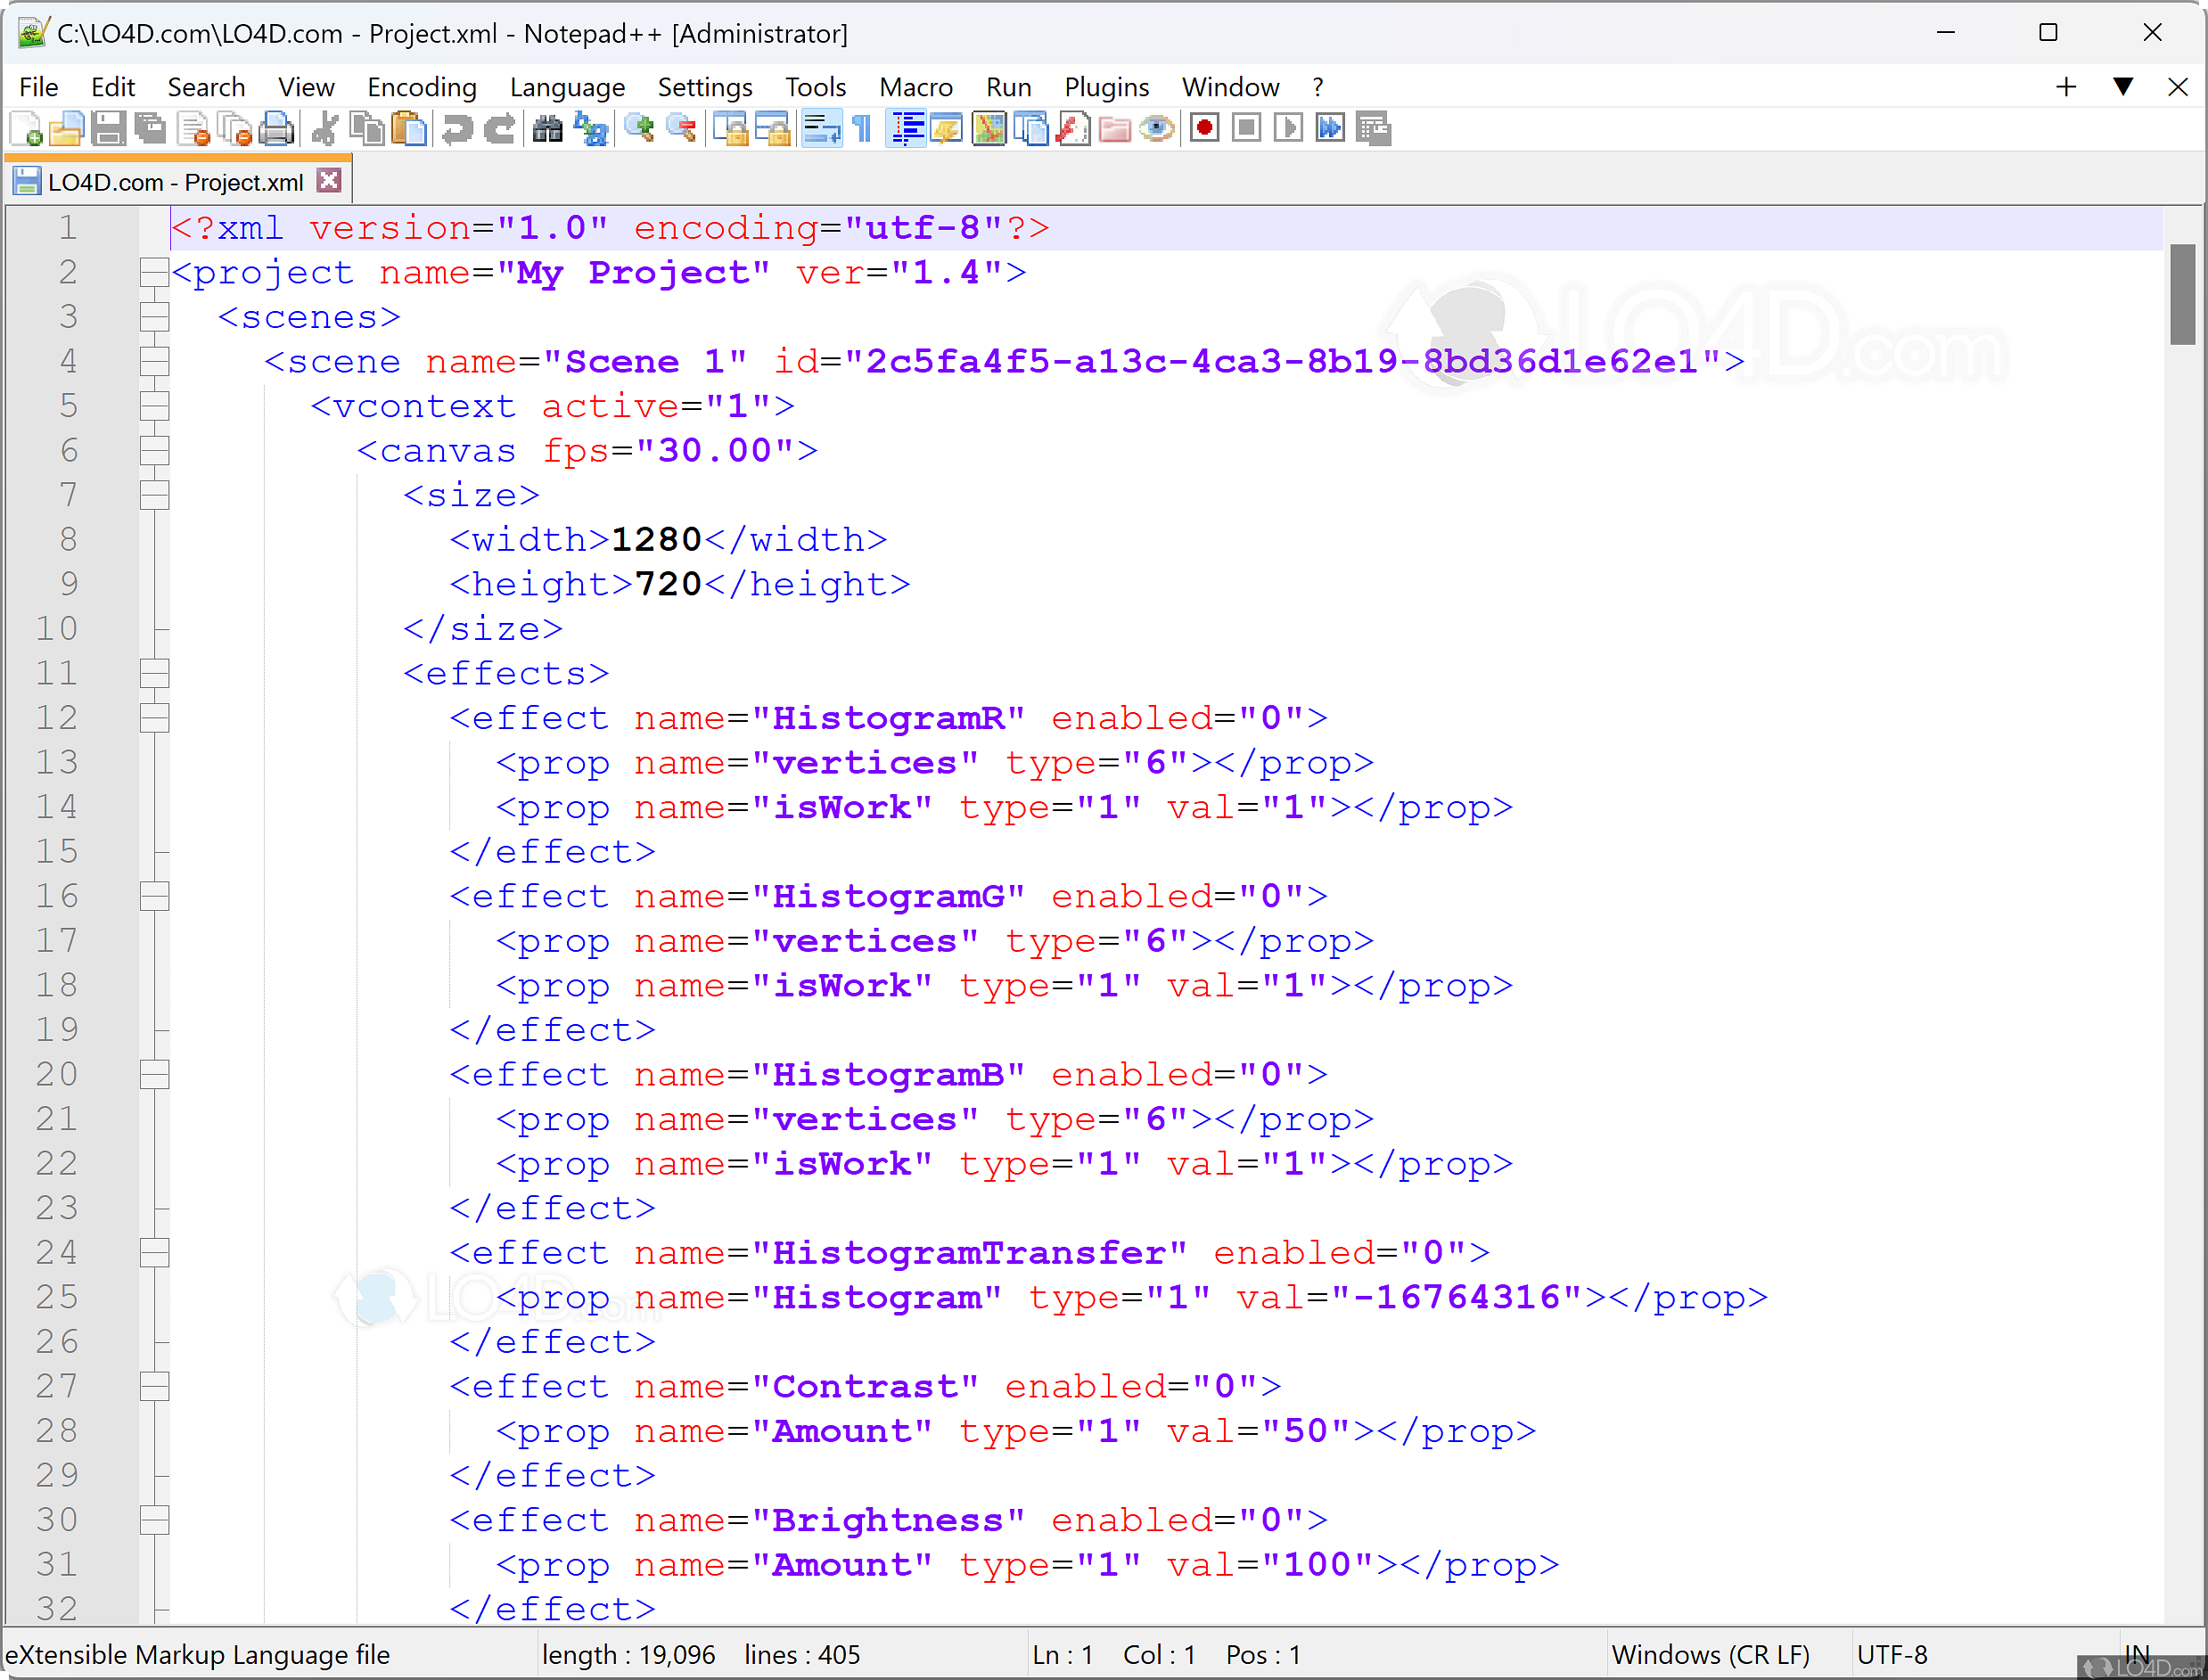
Task: Close the LO4D.com - Project.xml tab
Action: click(329, 180)
